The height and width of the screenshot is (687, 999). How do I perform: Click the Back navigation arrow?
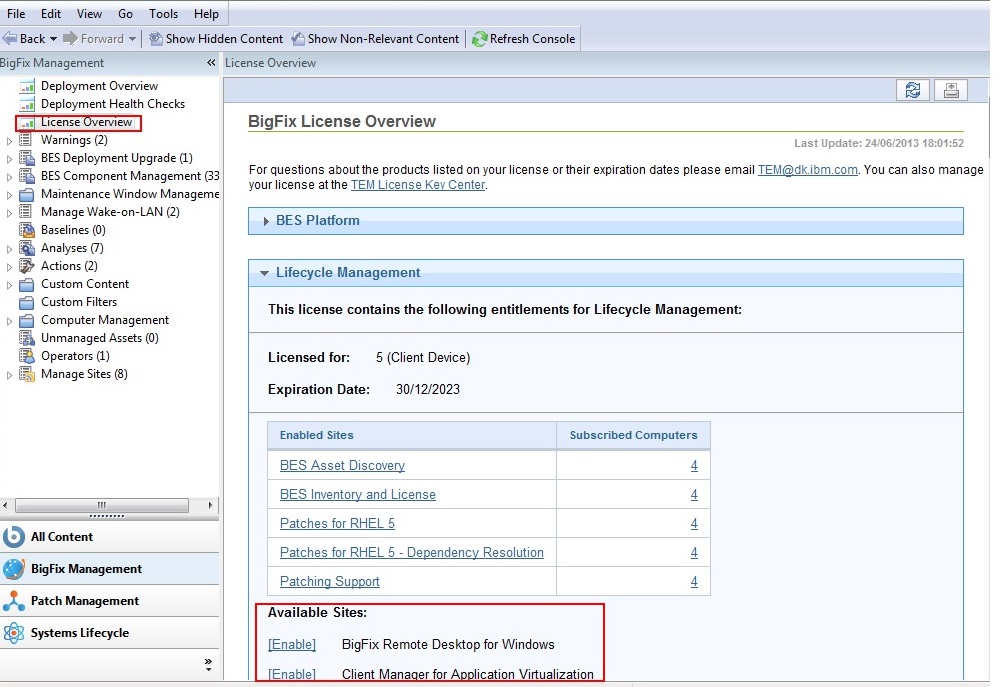pos(10,39)
